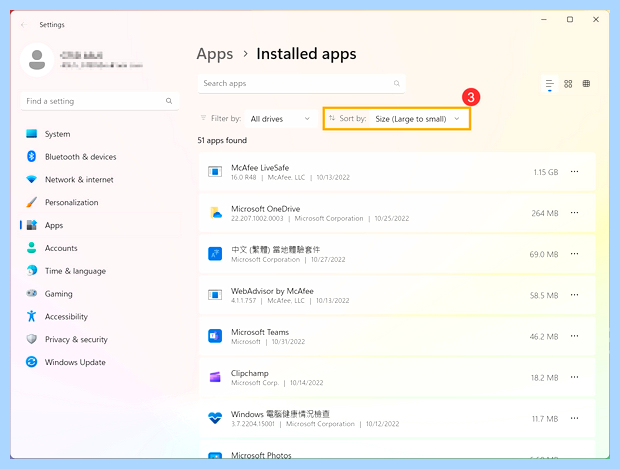
Task: Click the Clipchamp app icon
Action: [x=215, y=377]
